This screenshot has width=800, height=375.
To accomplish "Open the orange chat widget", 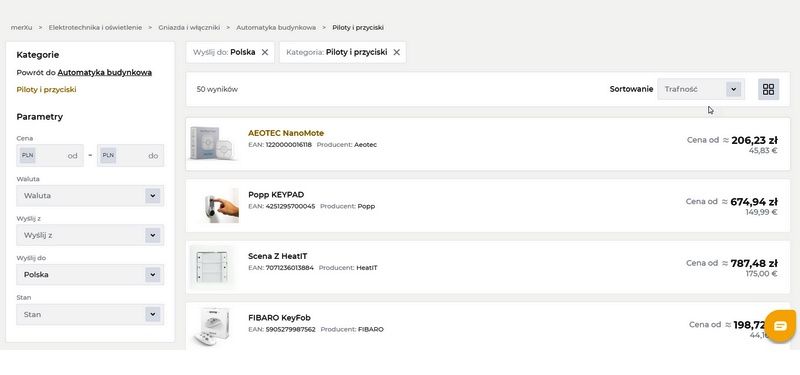I will point(780,326).
